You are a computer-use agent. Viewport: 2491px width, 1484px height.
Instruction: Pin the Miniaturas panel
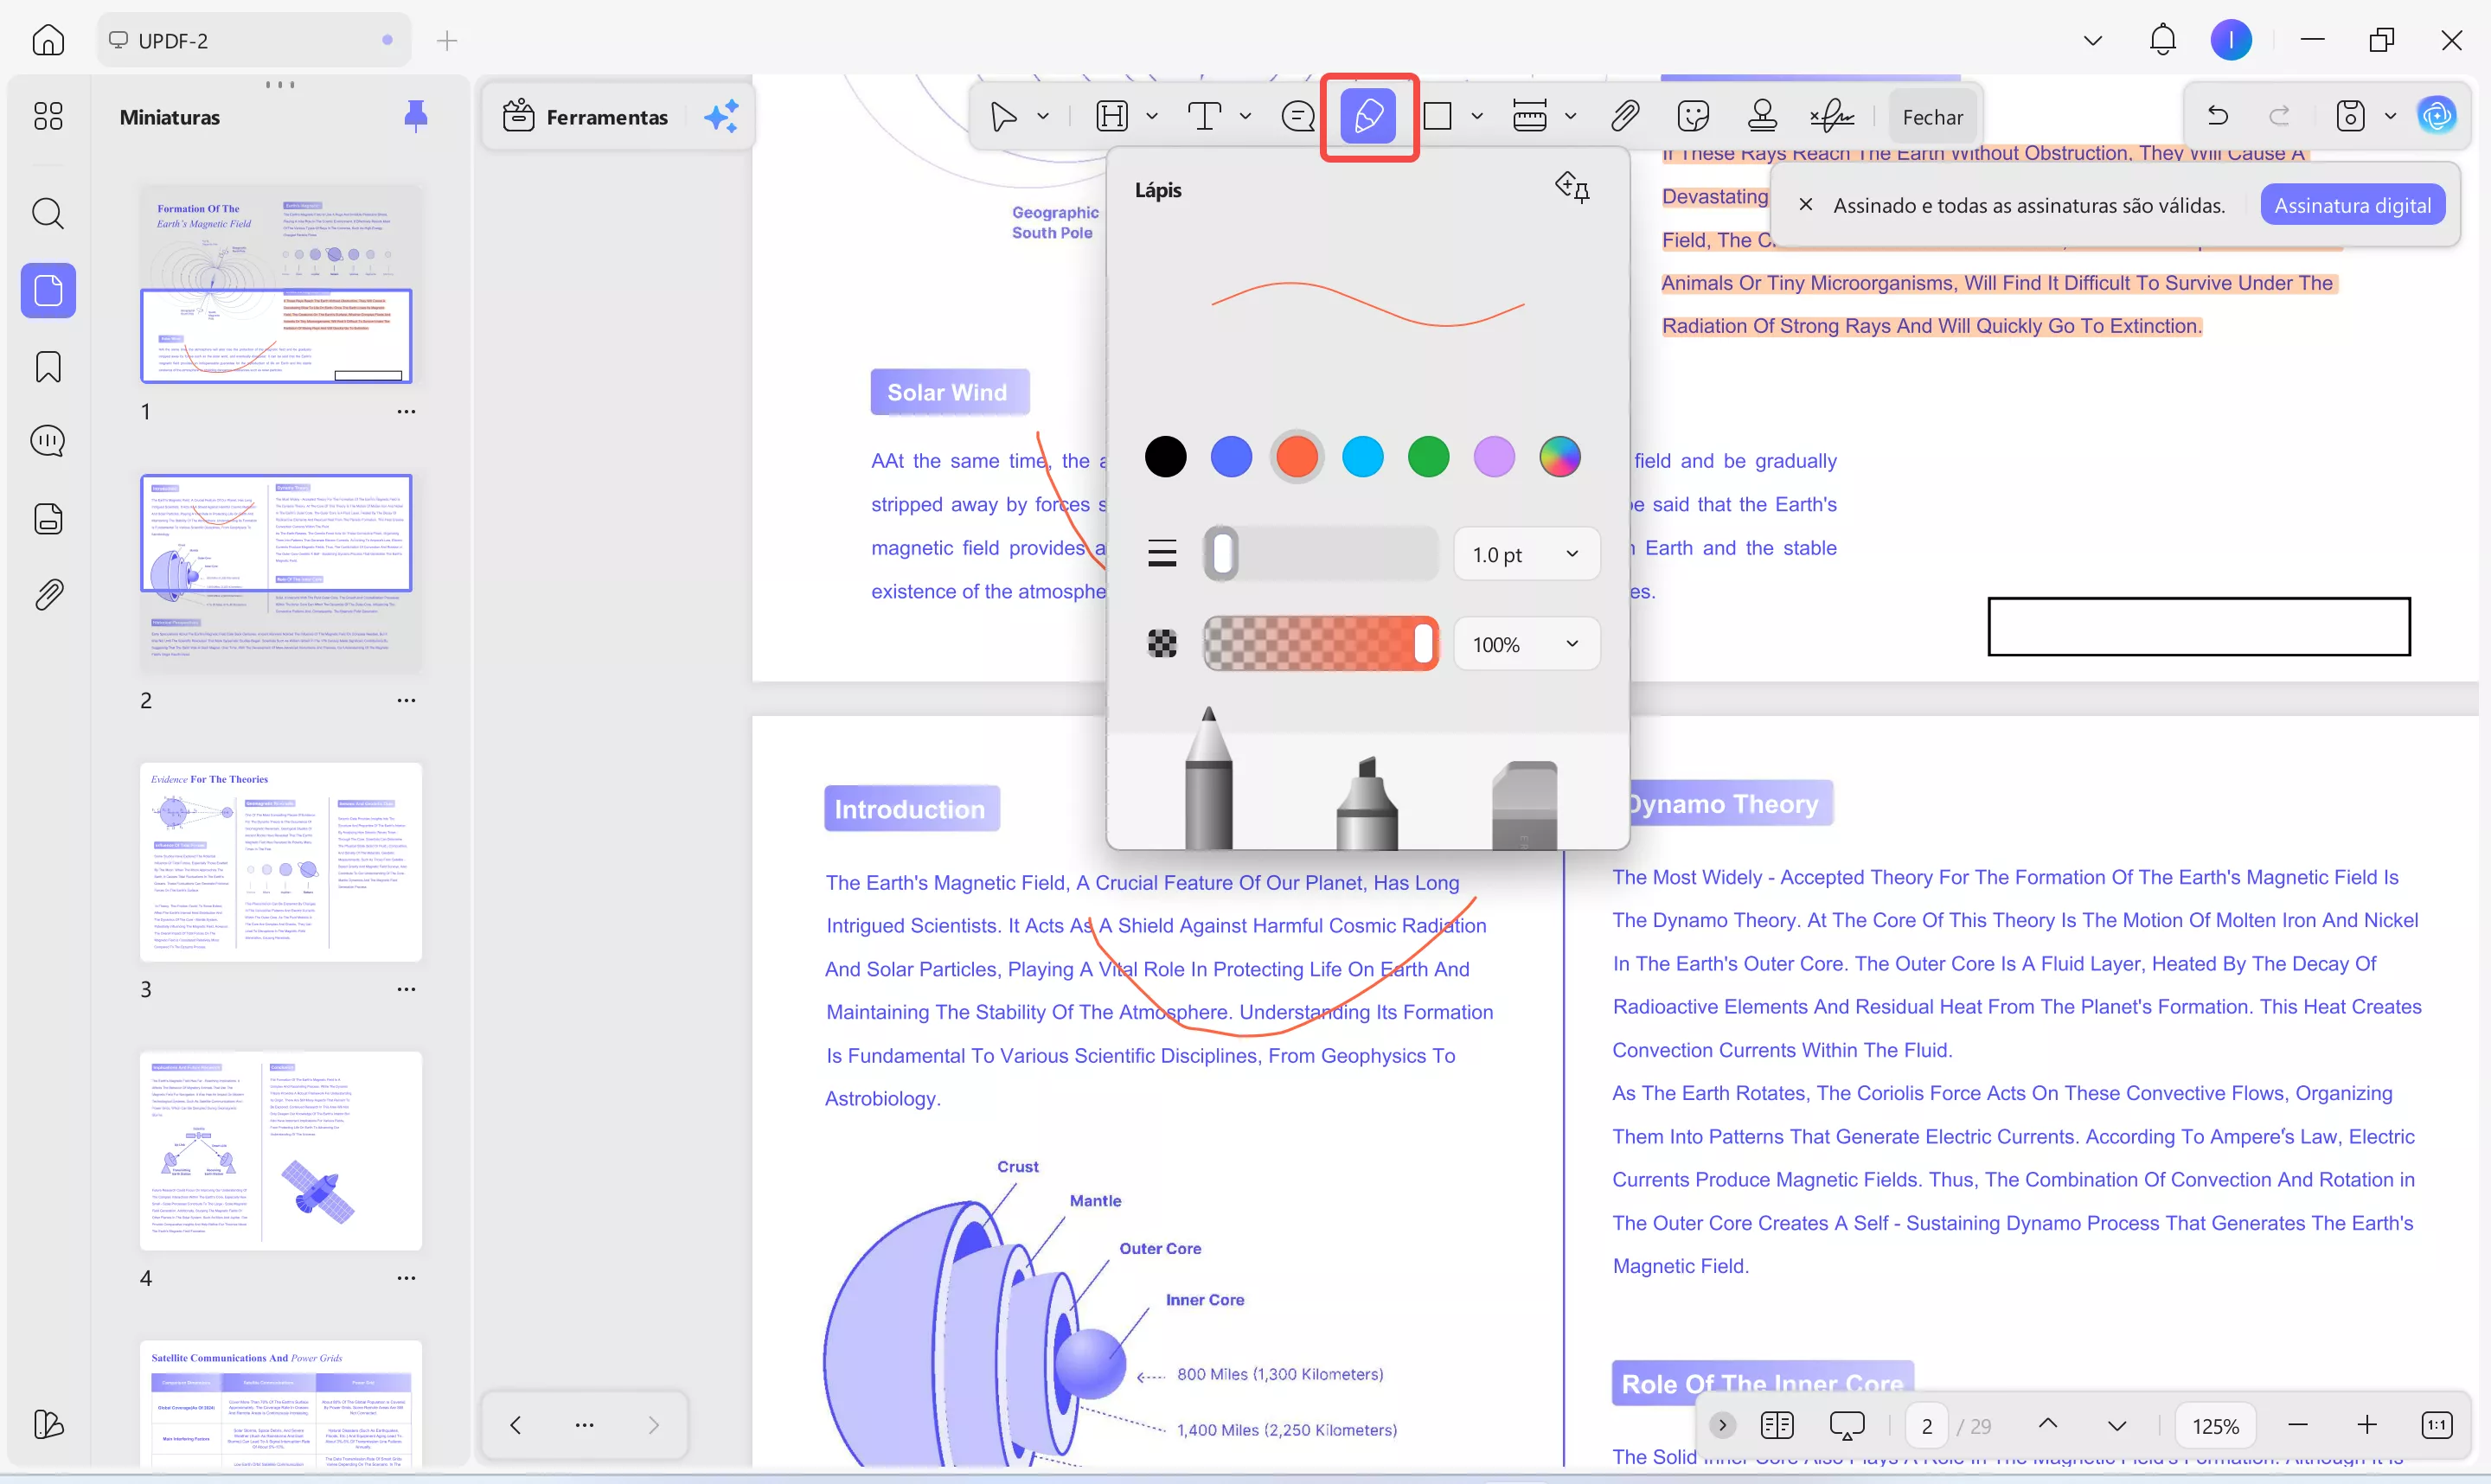pyautogui.click(x=415, y=116)
